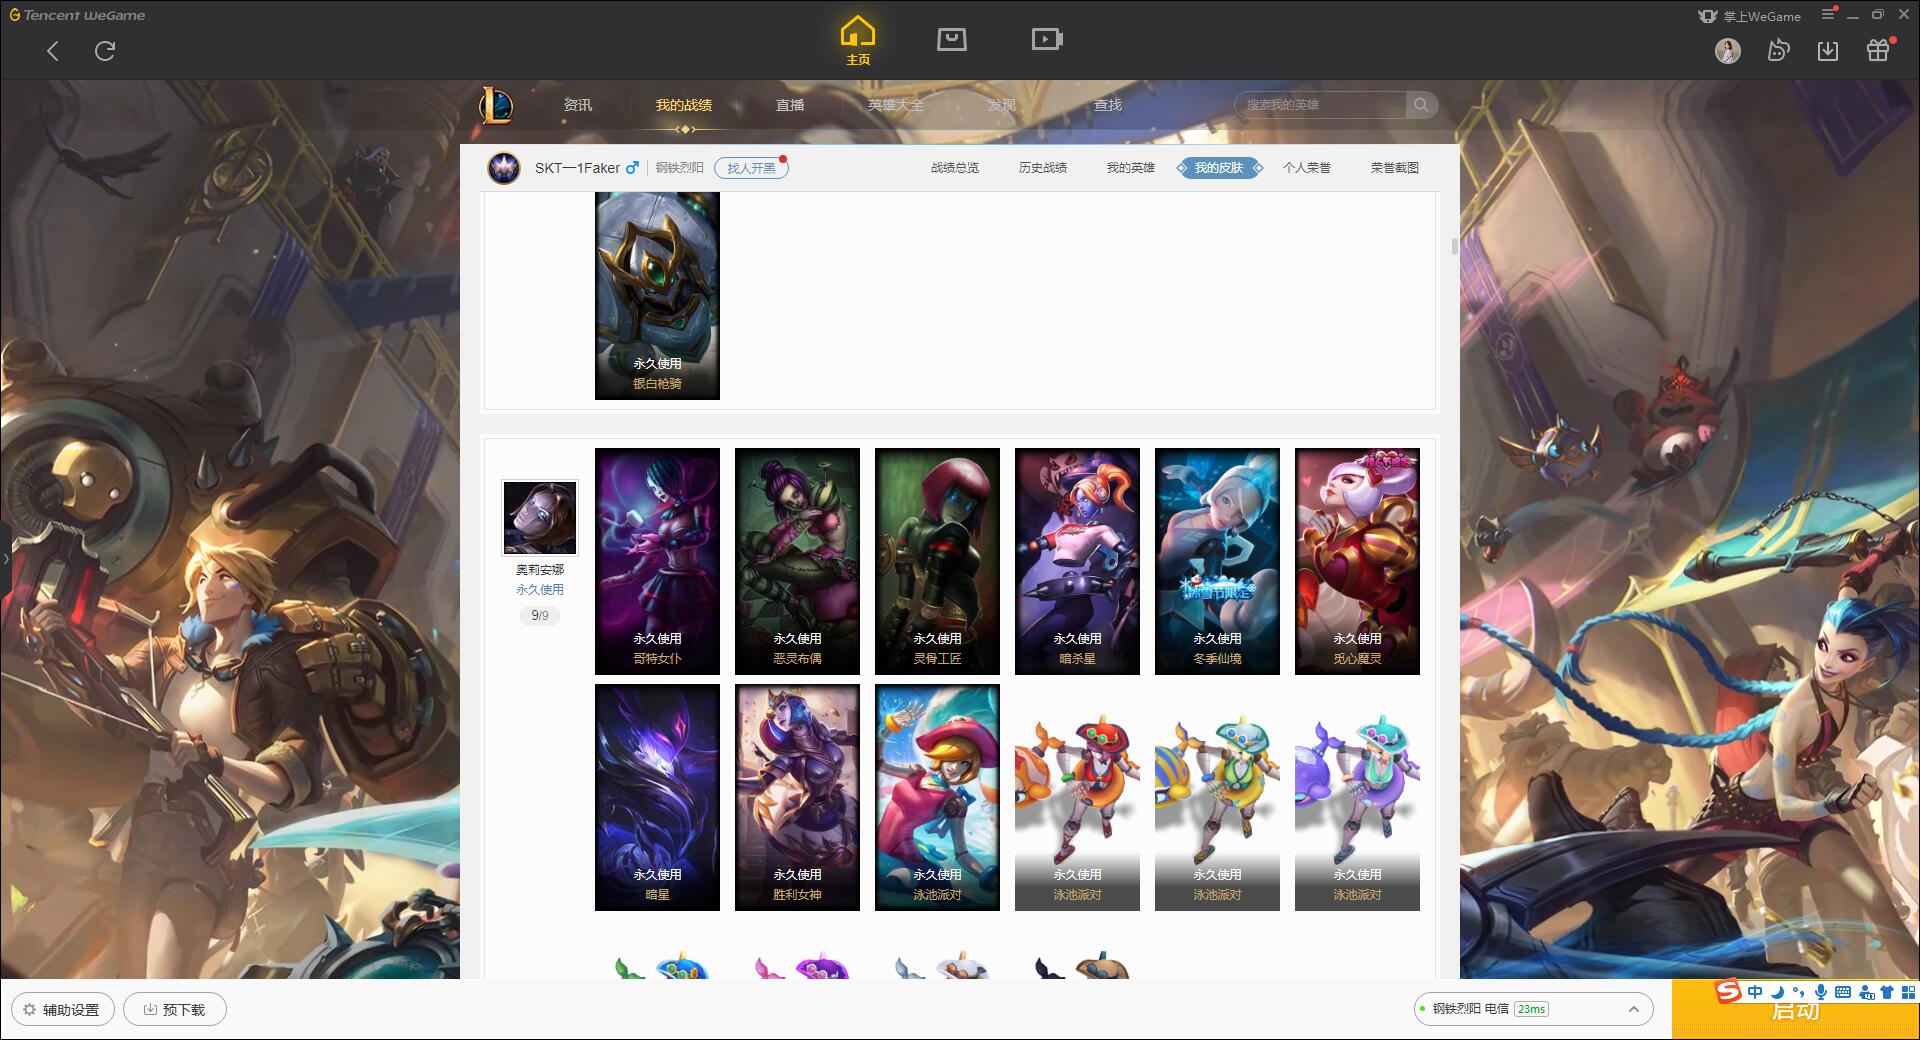This screenshot has height=1040, width=1920.
Task: Open 辅助设置 assist settings
Action: pyautogui.click(x=62, y=1010)
